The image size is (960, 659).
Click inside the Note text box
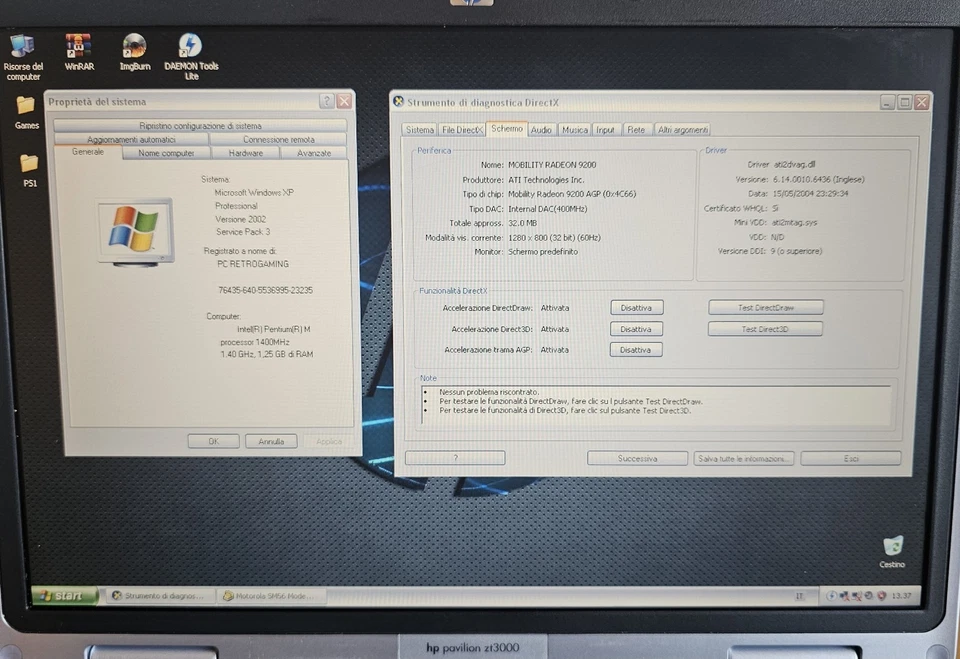pos(656,405)
